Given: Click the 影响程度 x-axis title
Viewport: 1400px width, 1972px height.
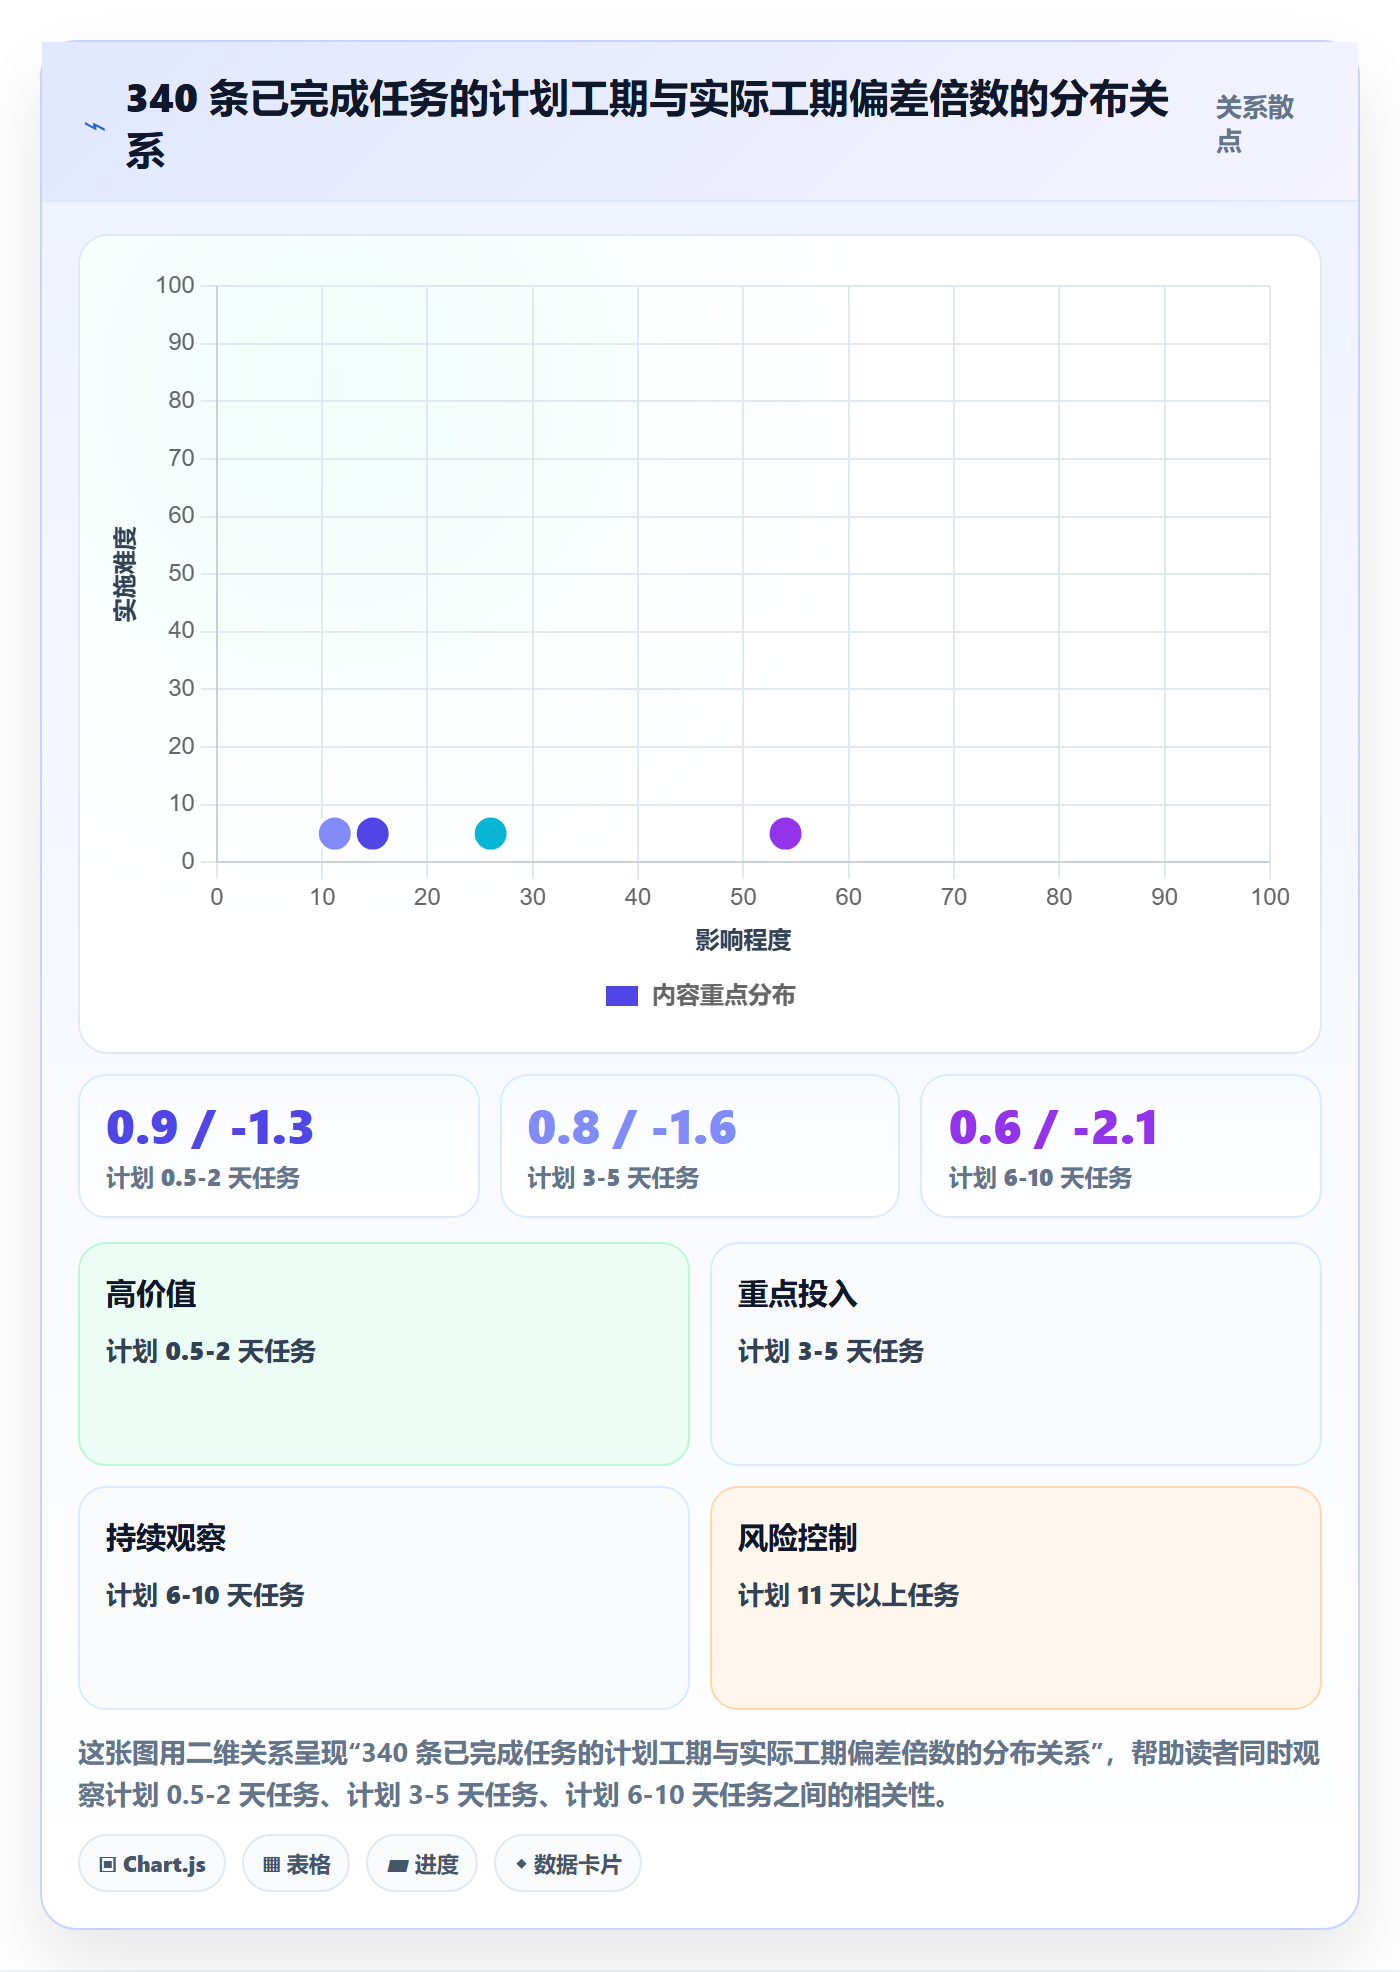Looking at the screenshot, I should point(743,940).
